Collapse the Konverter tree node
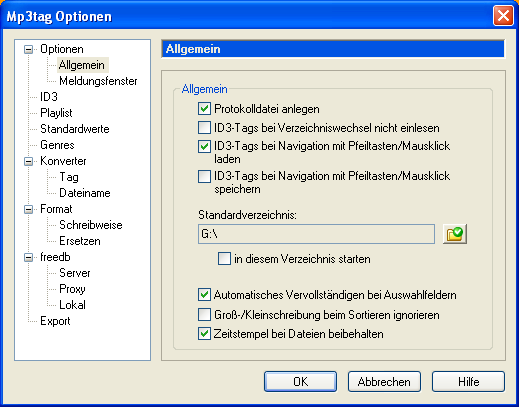The height and width of the screenshot is (407, 519). (x=29, y=161)
